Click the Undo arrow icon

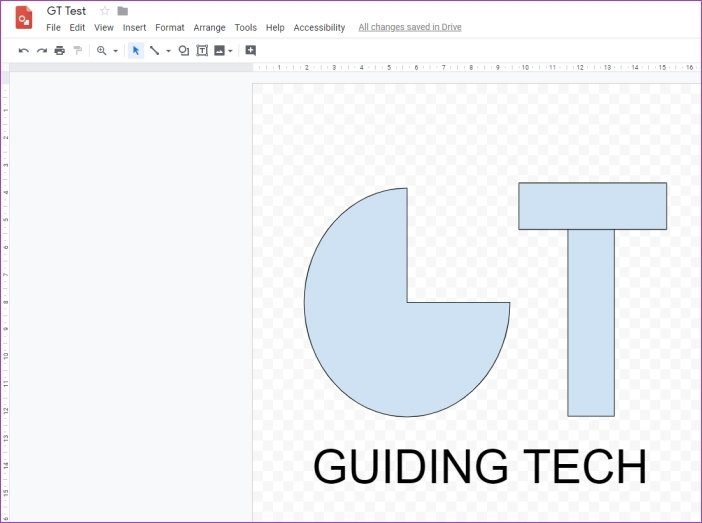point(24,51)
